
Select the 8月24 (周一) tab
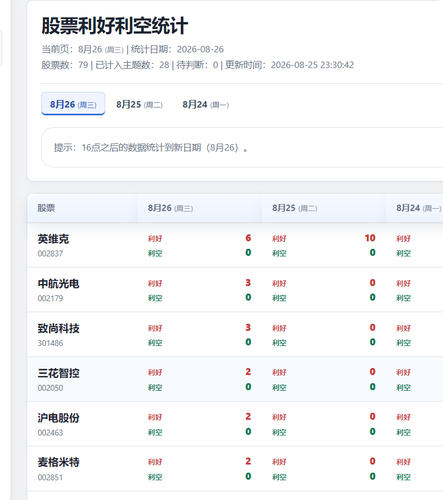pyautogui.click(x=206, y=105)
